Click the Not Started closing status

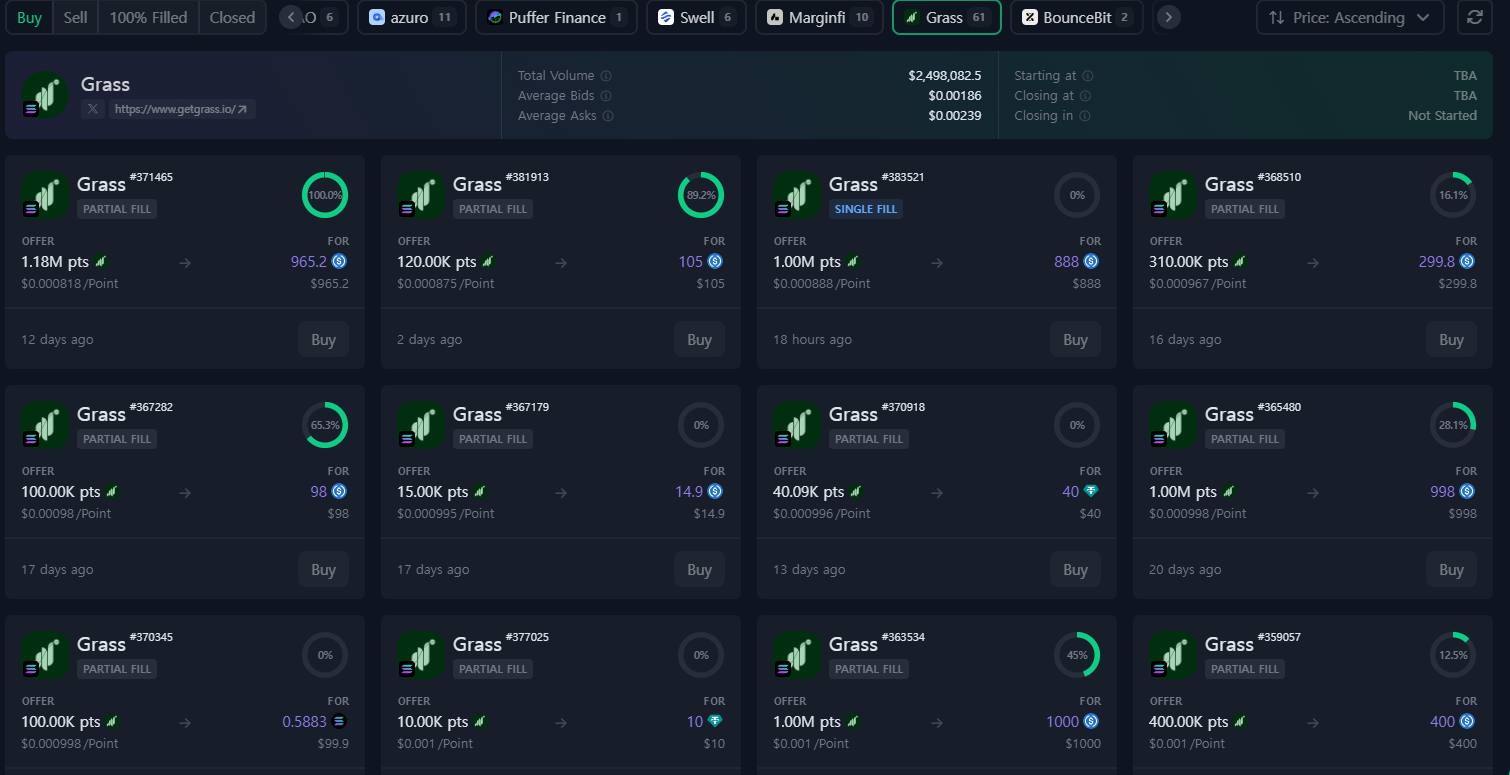point(1442,116)
